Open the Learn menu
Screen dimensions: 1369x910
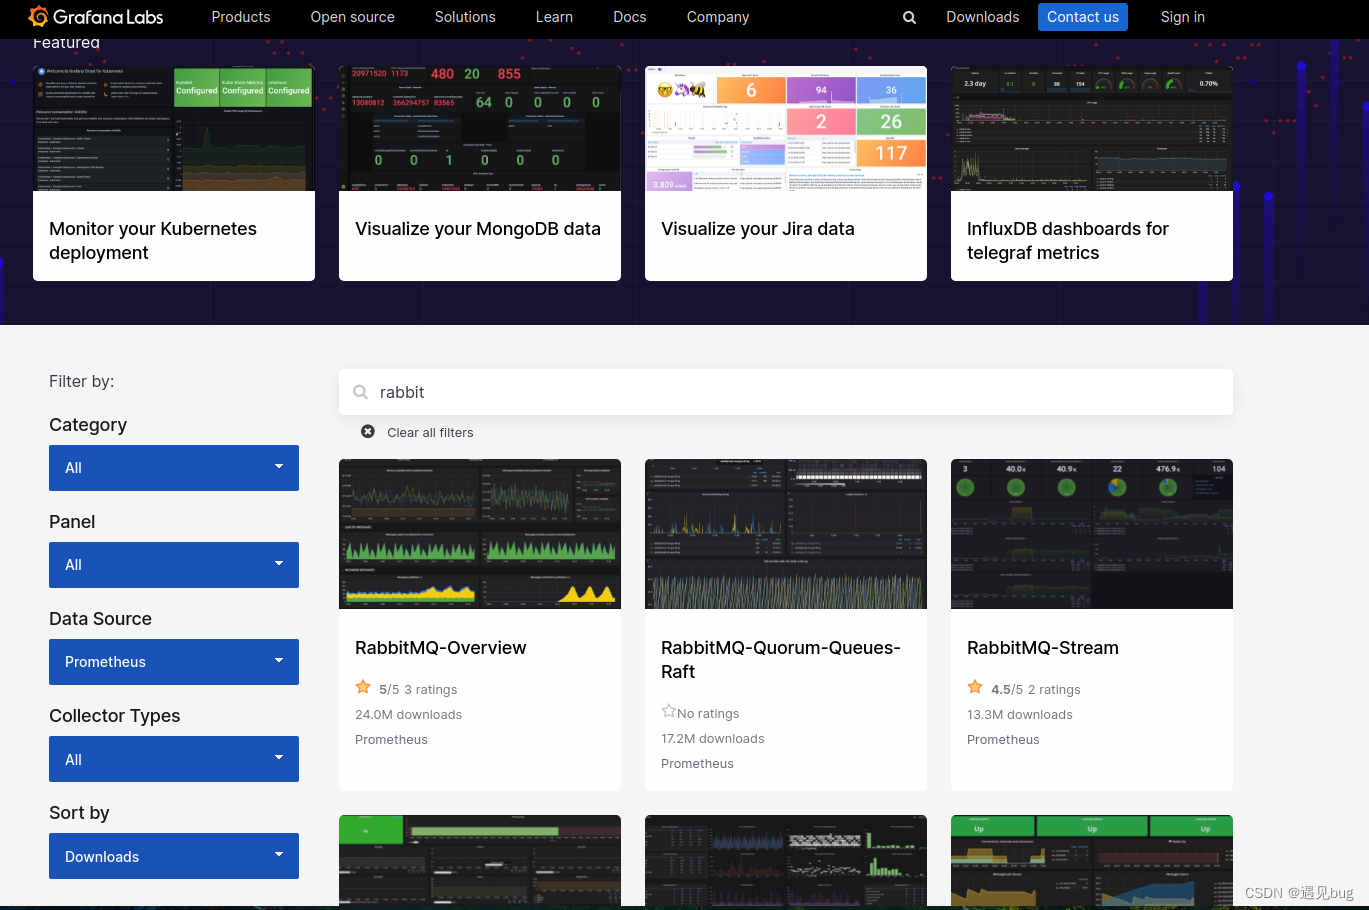click(x=554, y=17)
